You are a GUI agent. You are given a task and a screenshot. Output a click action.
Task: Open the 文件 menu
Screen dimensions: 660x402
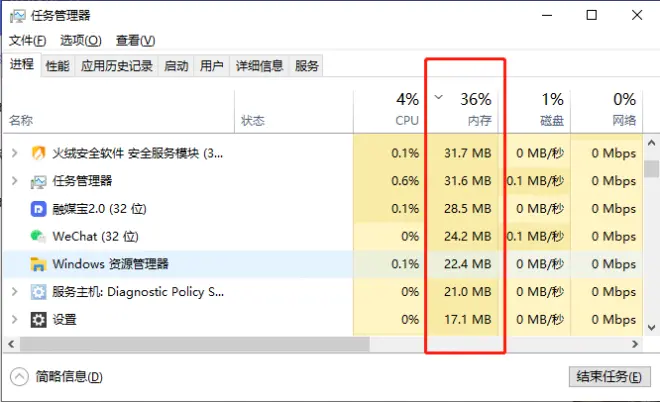28,40
